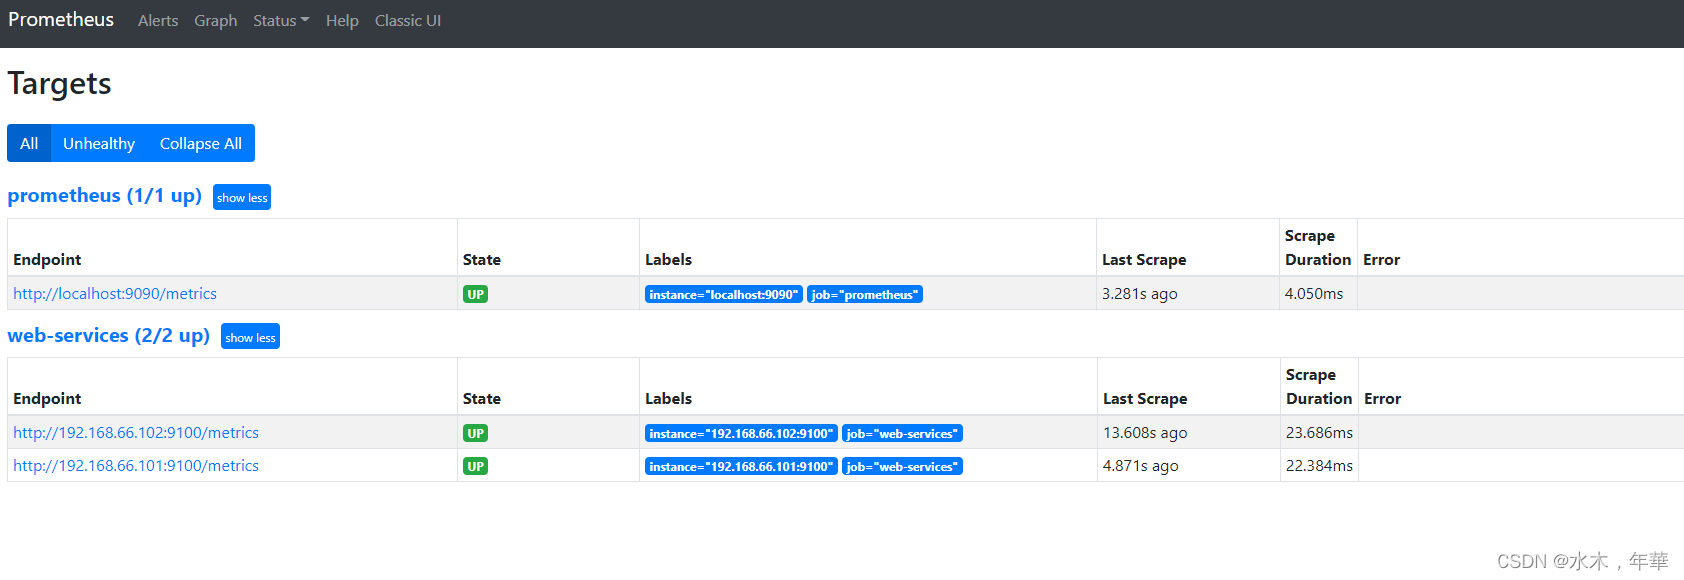
Task: Click Endpoint header in prometheus table
Action: pos(47,260)
